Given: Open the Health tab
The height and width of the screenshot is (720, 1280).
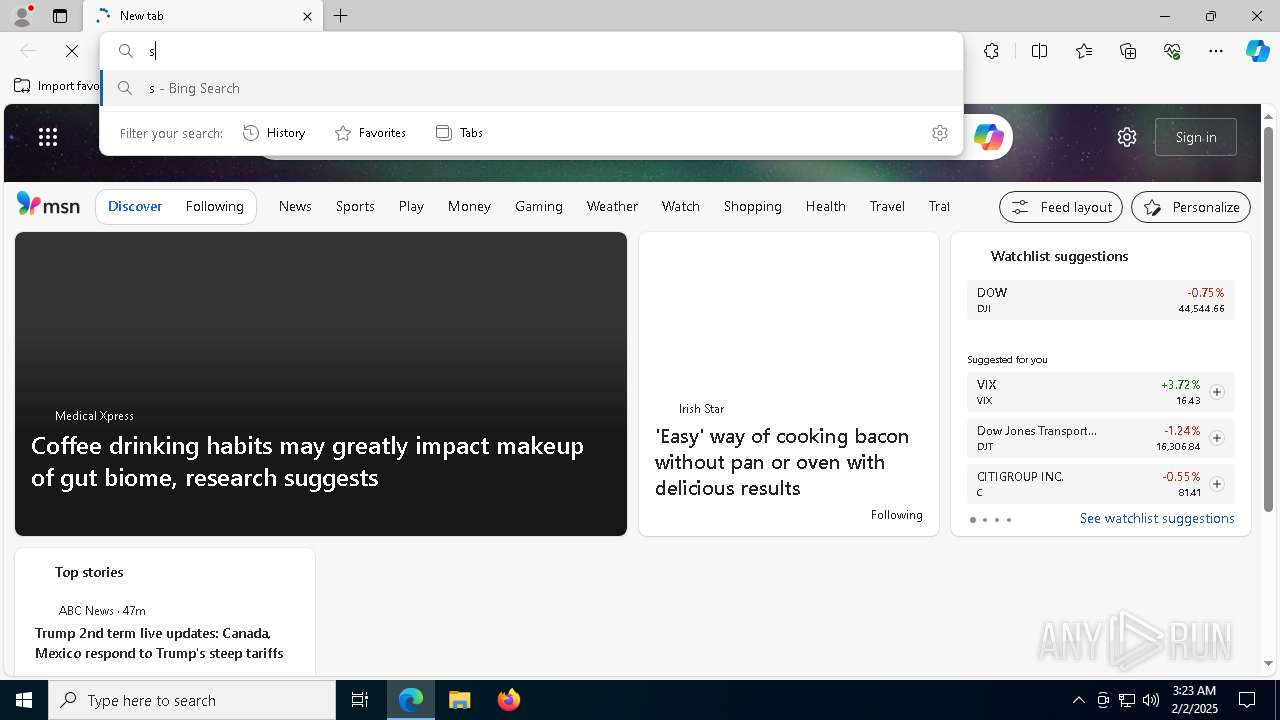Looking at the screenshot, I should coord(825,206).
